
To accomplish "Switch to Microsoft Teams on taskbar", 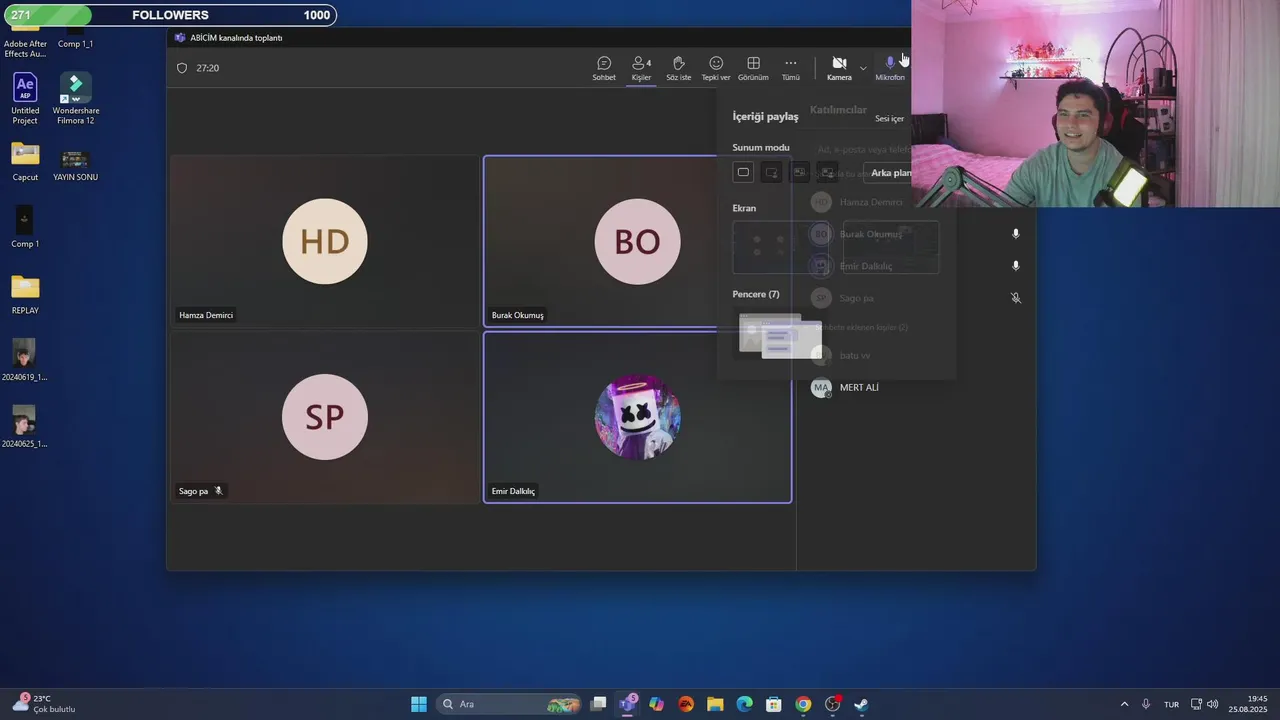I will click(x=628, y=704).
